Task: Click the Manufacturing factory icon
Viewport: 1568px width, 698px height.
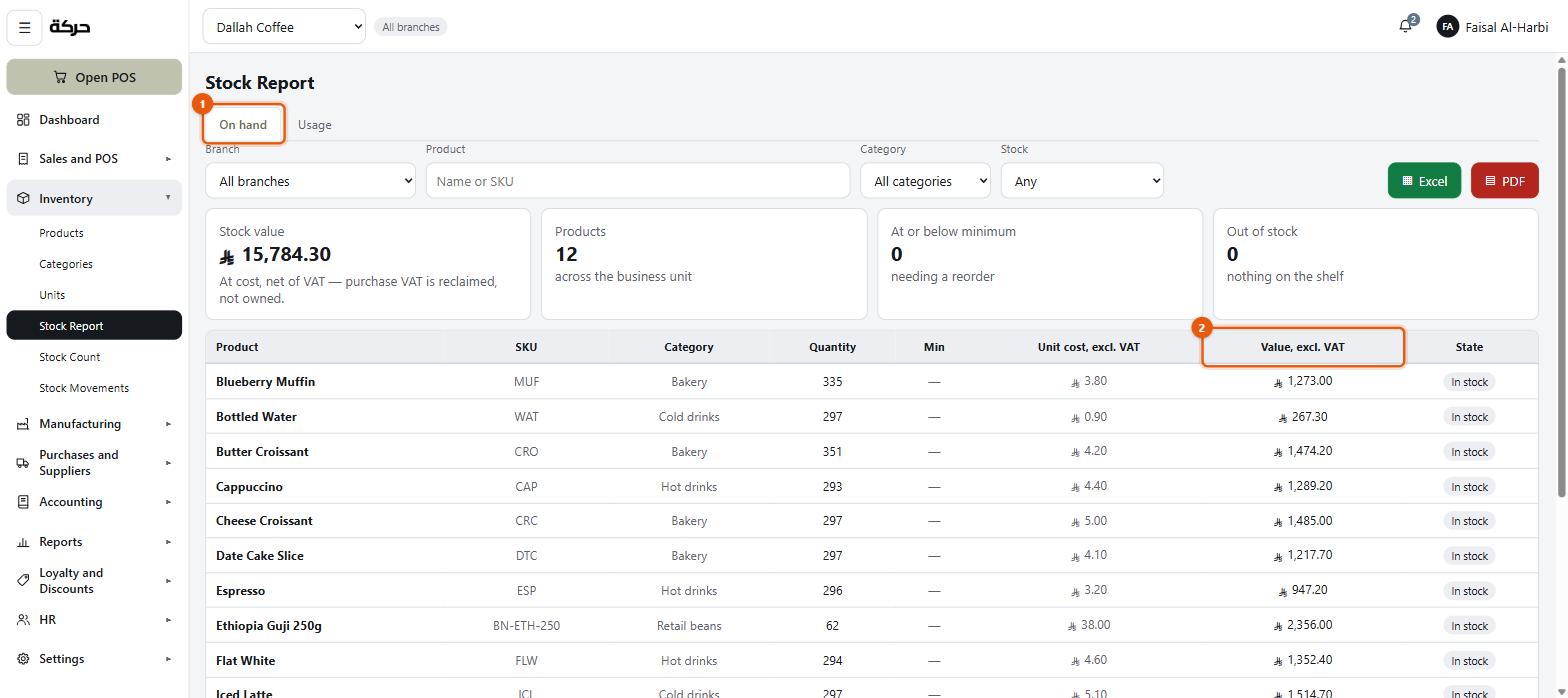Action: pos(23,424)
